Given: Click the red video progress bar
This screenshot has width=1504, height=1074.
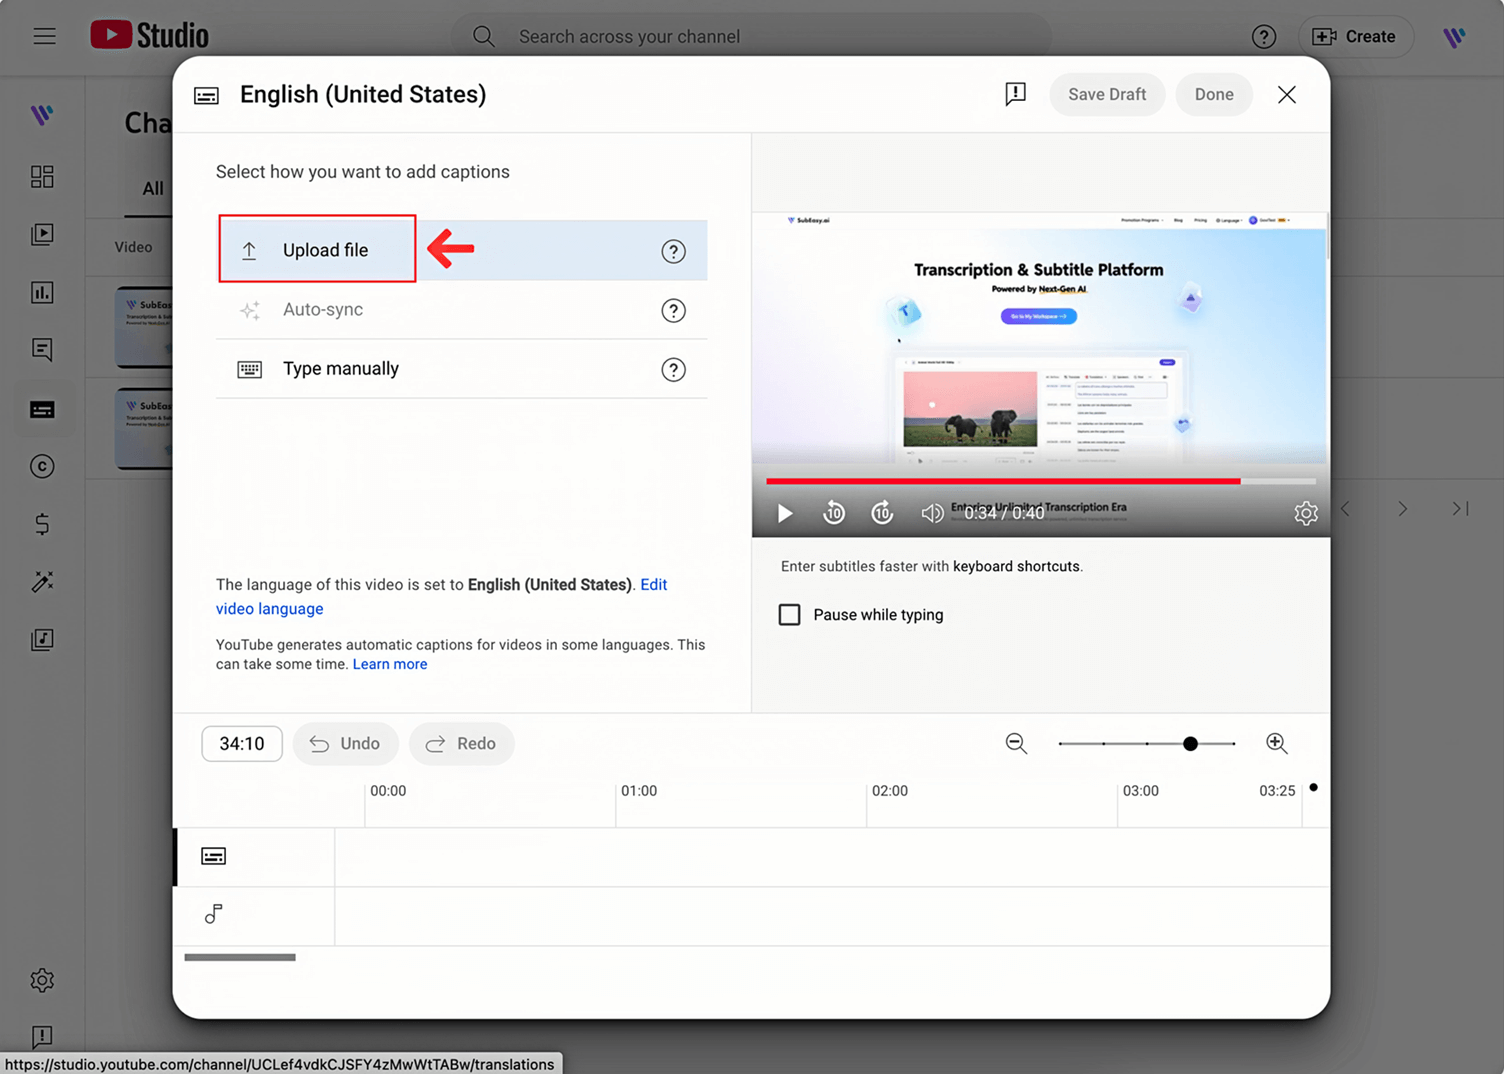Looking at the screenshot, I should click(1003, 481).
